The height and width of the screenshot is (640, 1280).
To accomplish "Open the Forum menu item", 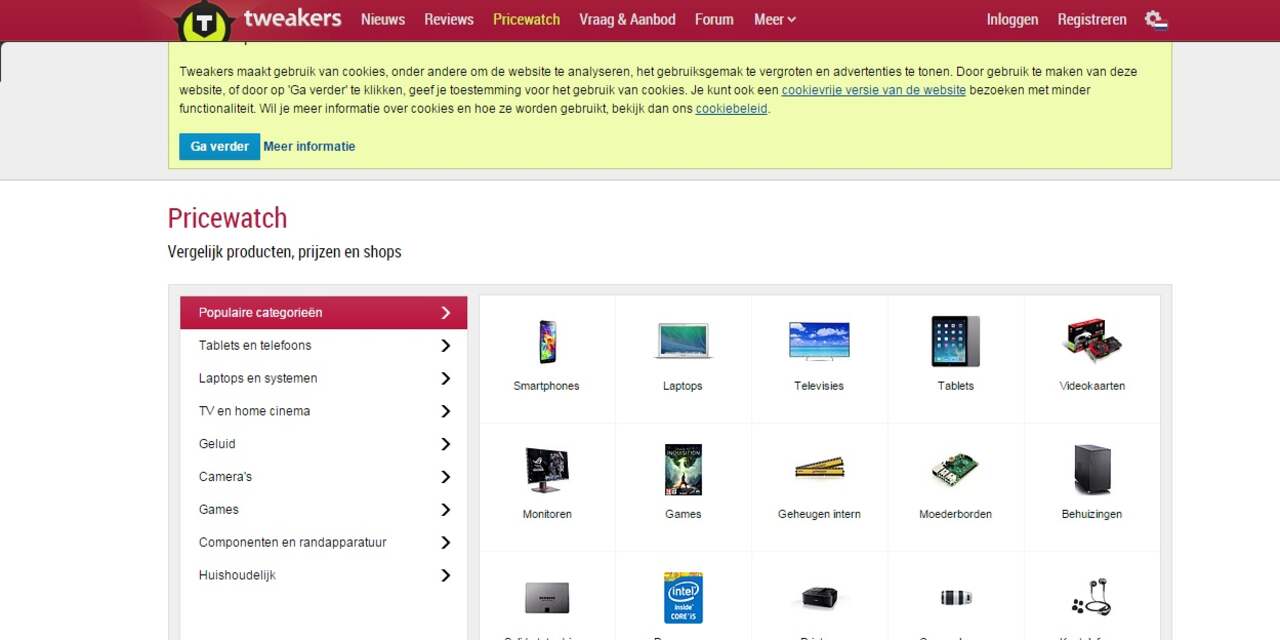I will [713, 19].
